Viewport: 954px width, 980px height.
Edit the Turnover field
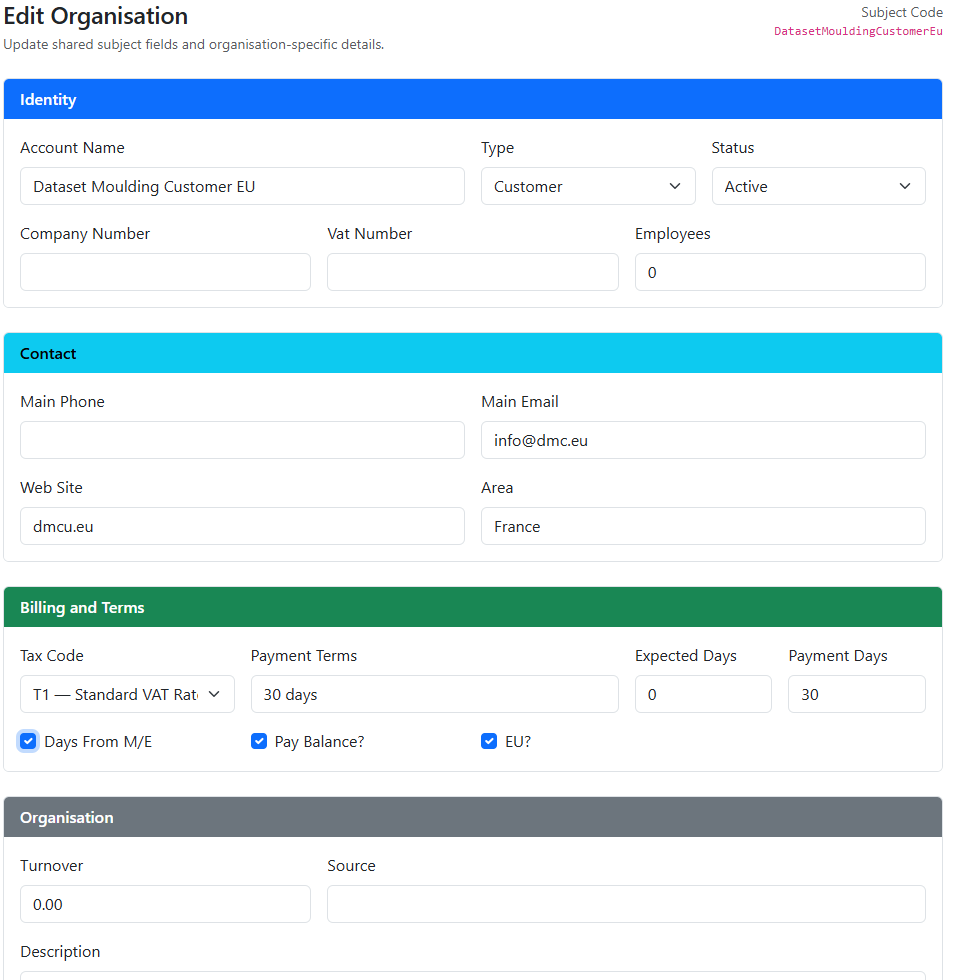click(165, 904)
